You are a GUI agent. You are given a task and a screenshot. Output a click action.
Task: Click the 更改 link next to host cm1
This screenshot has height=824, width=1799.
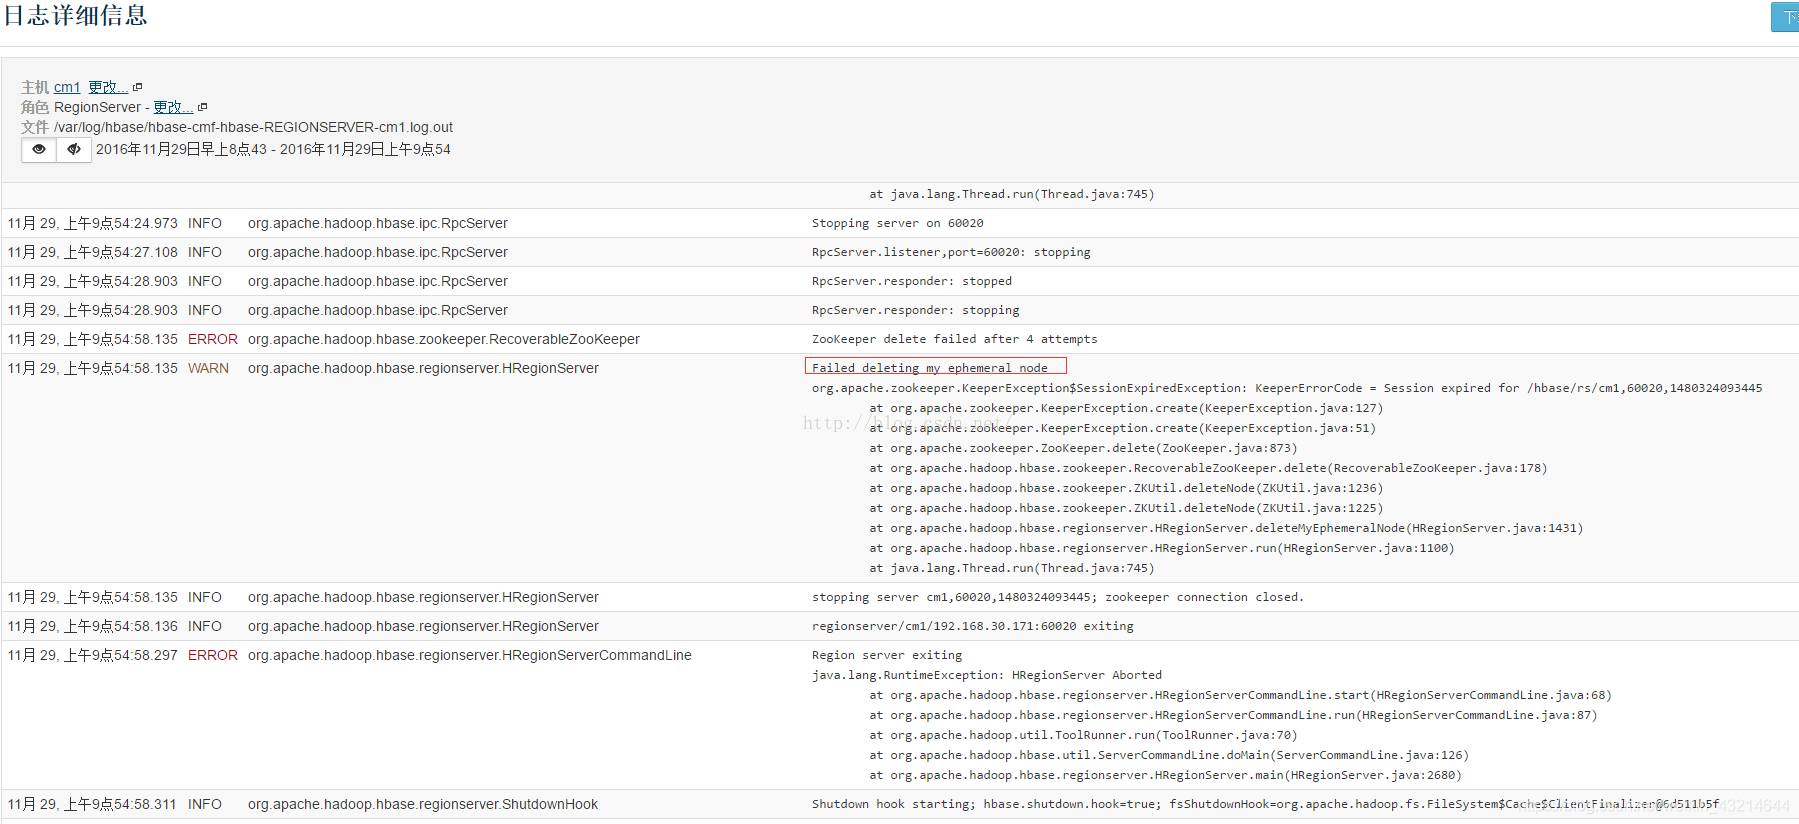pos(108,88)
